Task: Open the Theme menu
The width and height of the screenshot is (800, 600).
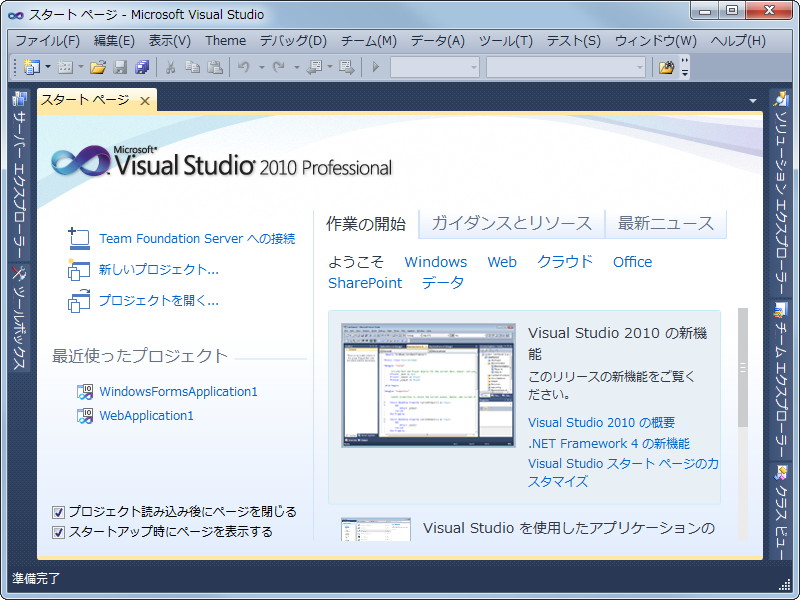Action: 226,41
